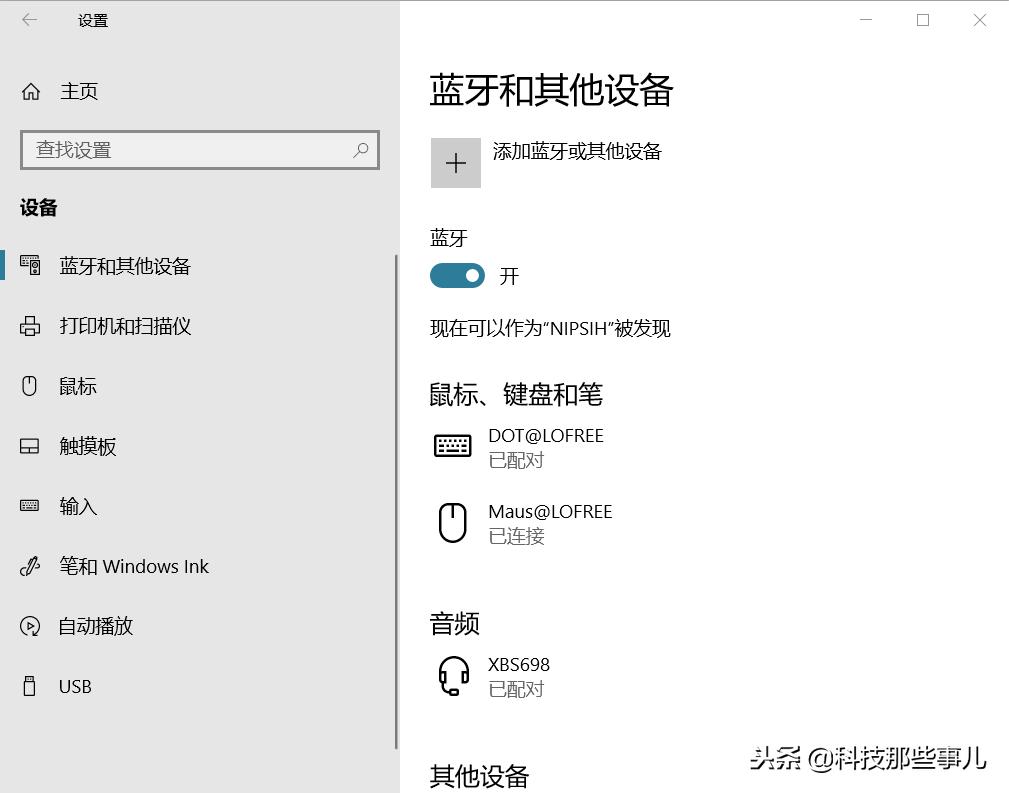
Task: Click the back arrow to go back
Action: click(30, 20)
